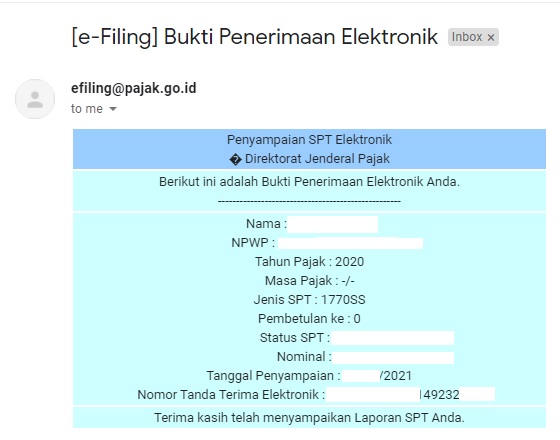Open the sender's profile avatar
The width and height of the screenshot is (560, 440).
[x=35, y=99]
